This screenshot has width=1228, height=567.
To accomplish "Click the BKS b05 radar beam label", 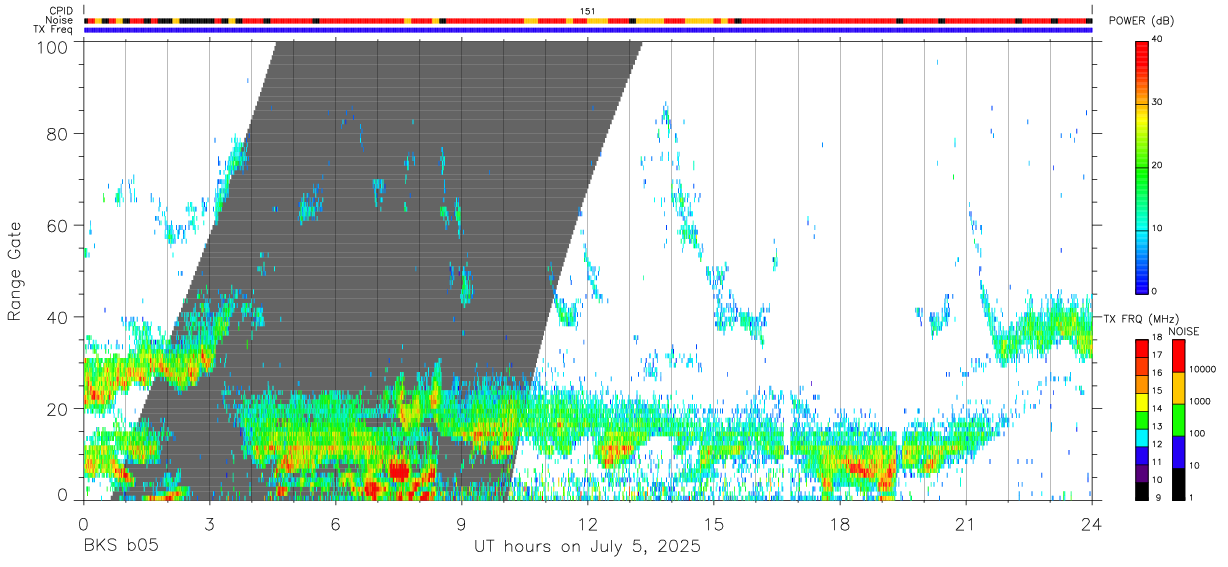I will (120, 547).
